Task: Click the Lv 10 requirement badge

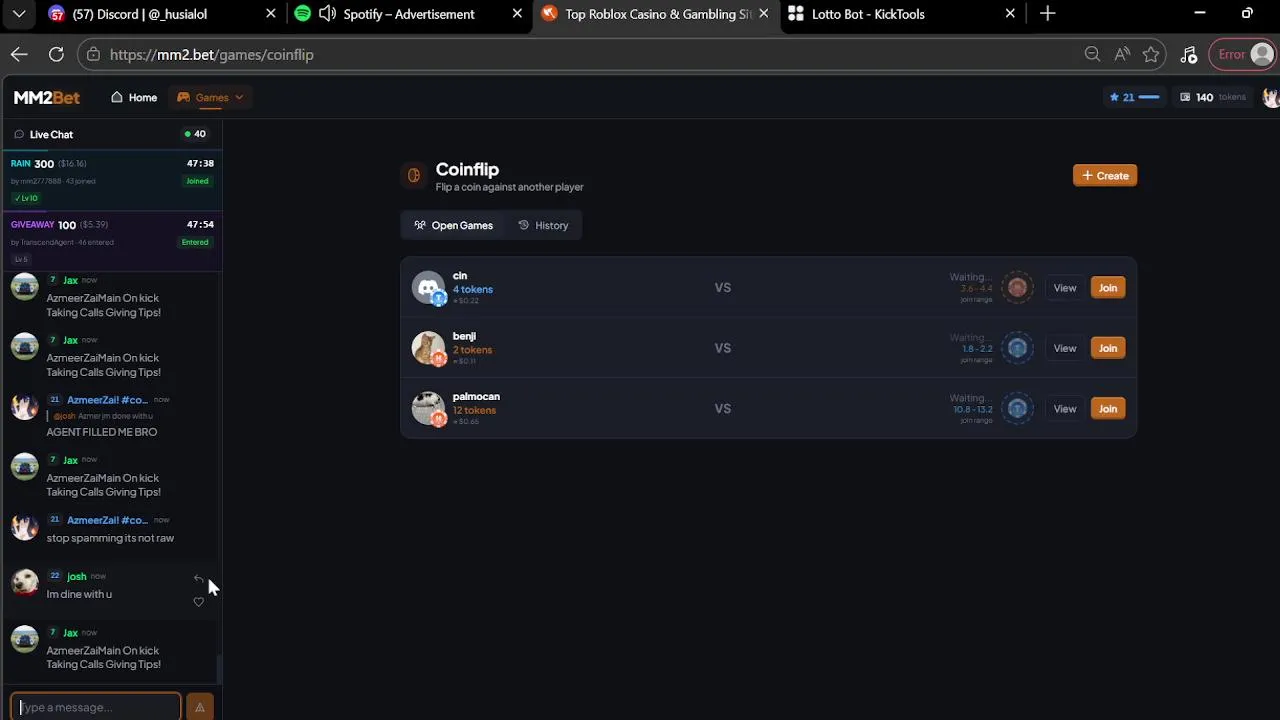Action: click(24, 198)
